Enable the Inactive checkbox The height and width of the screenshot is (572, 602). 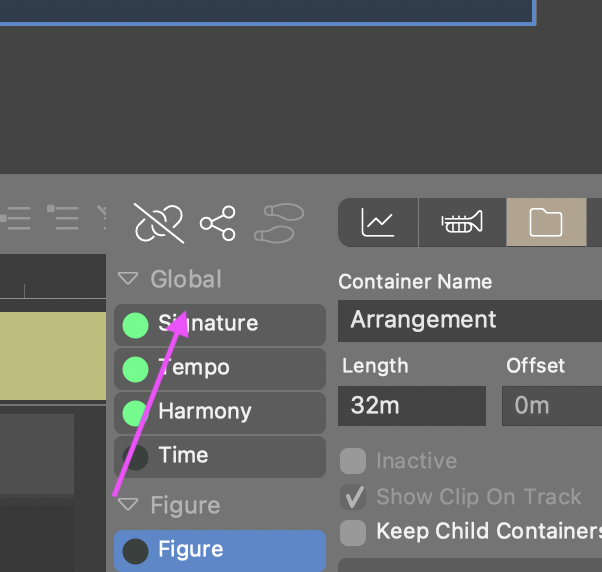(x=352, y=461)
